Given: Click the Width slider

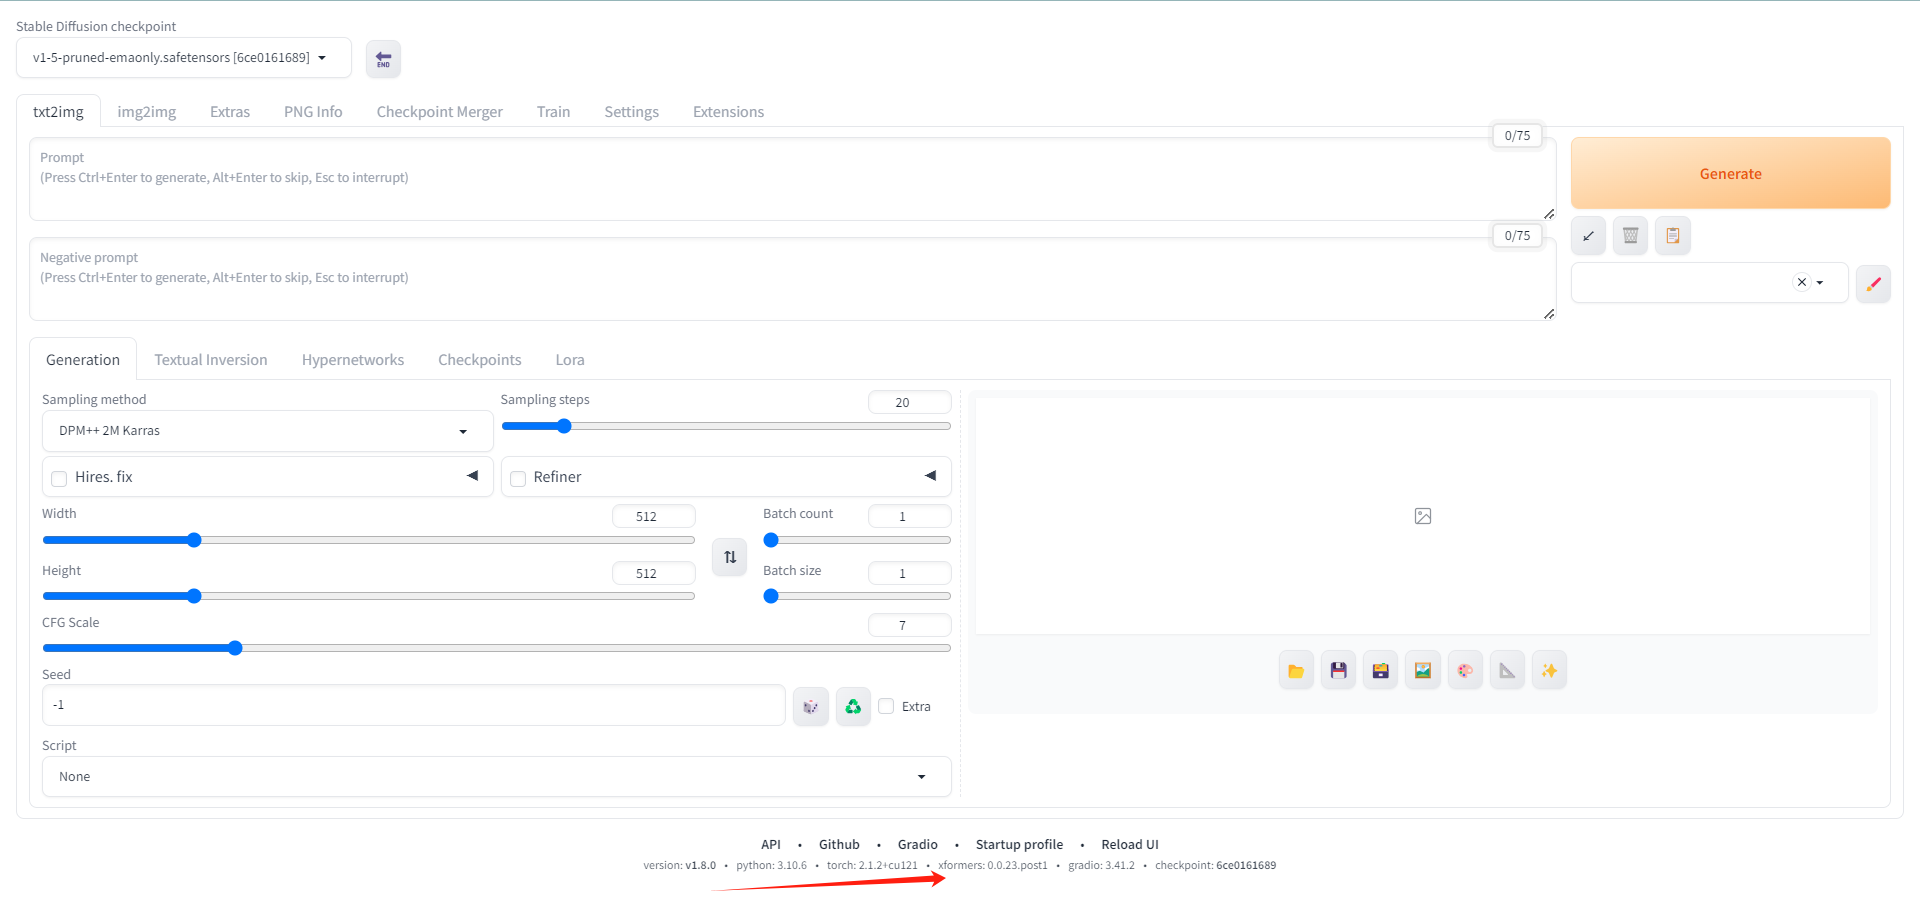Looking at the screenshot, I should [x=368, y=540].
